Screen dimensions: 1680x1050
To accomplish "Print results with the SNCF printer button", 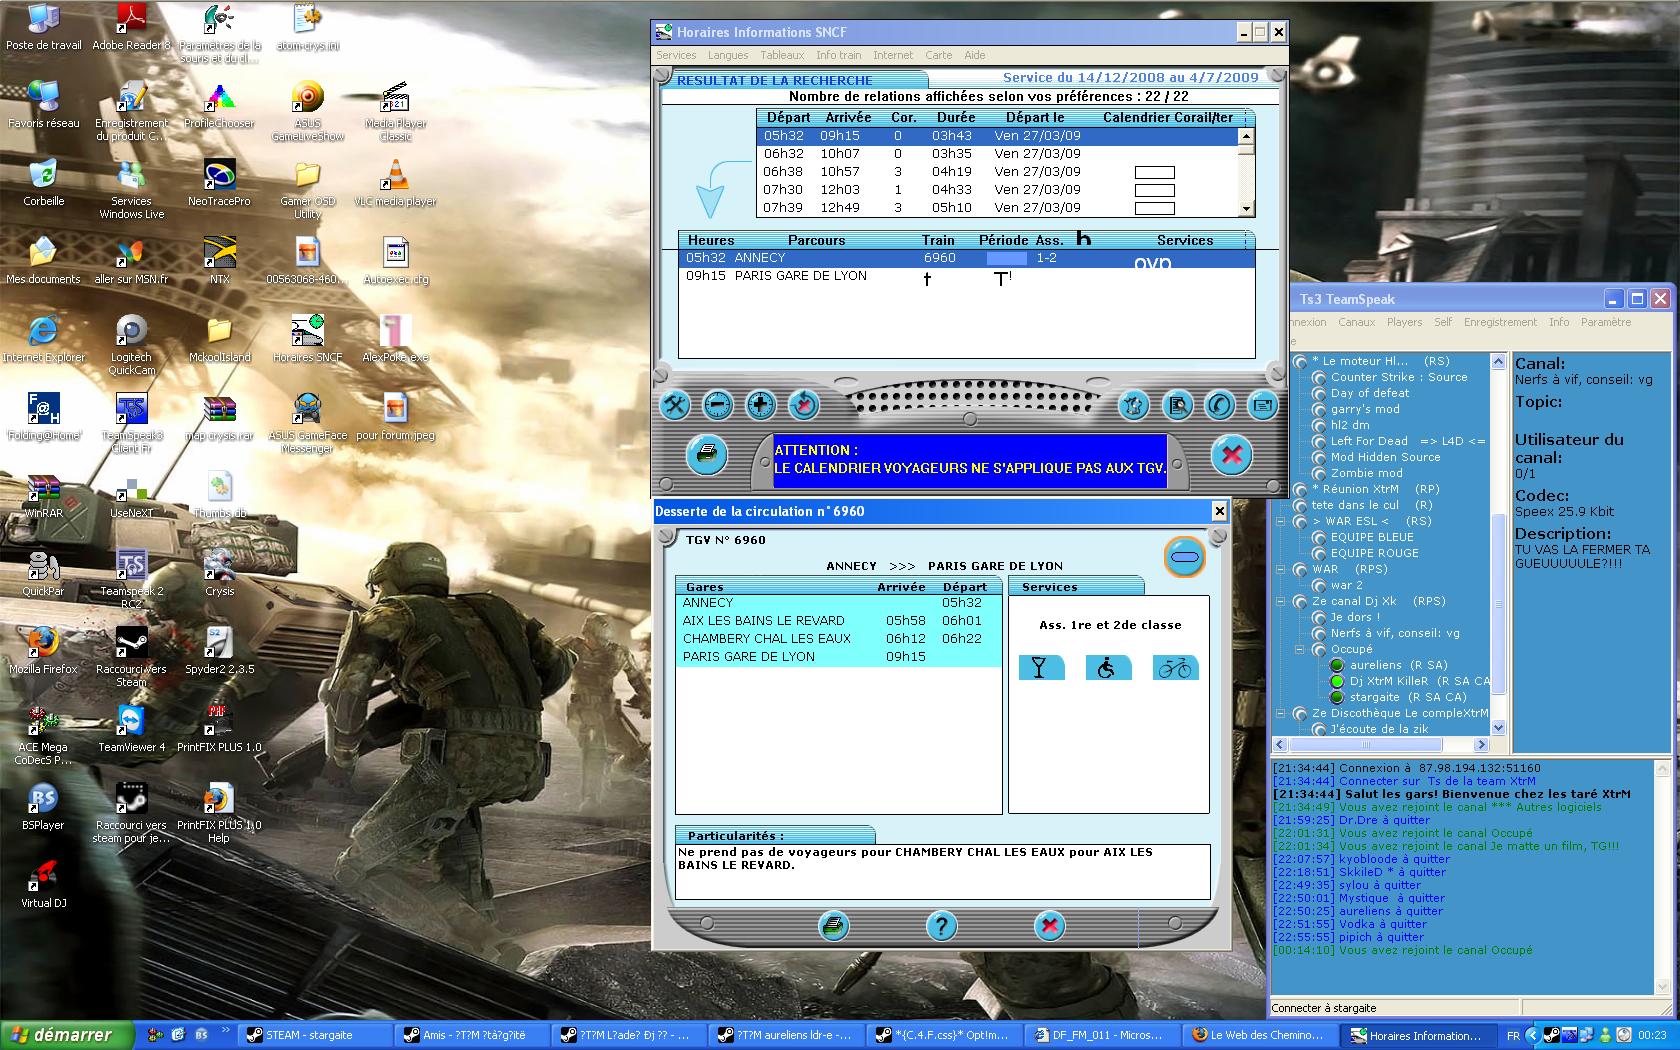I will click(x=707, y=455).
